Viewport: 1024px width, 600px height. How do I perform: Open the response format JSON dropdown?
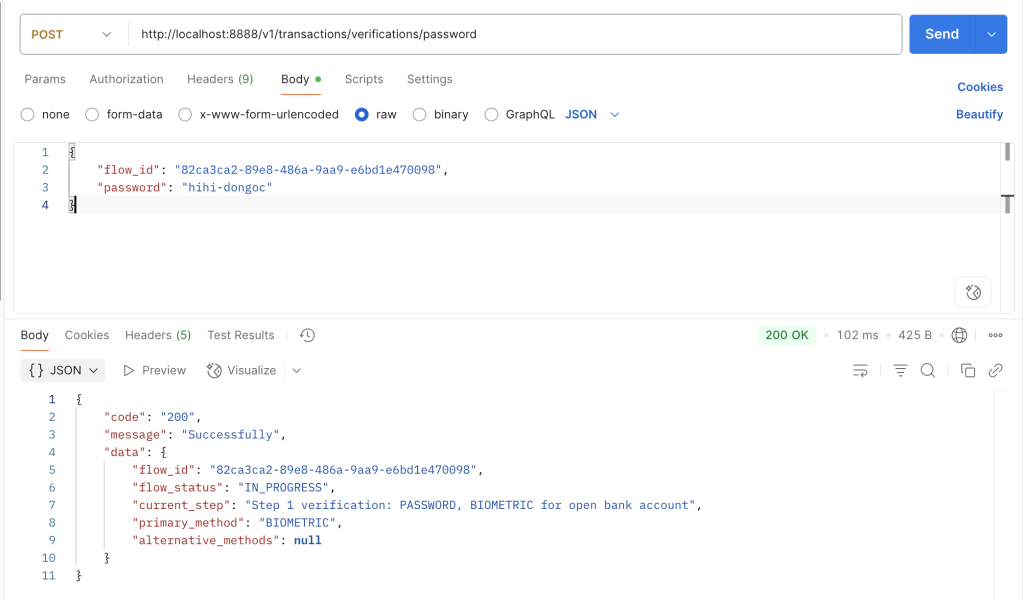point(63,370)
